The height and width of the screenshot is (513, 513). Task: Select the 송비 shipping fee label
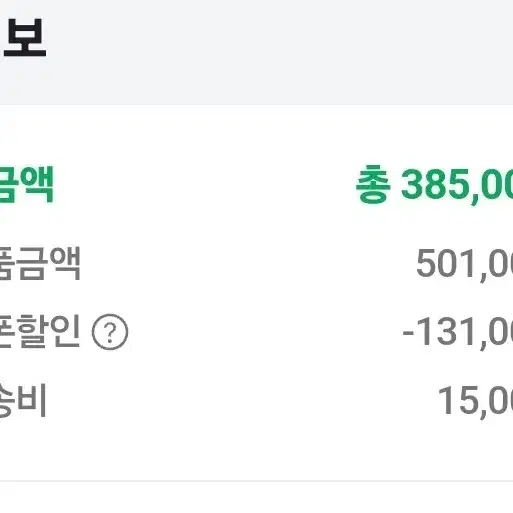[23, 399]
